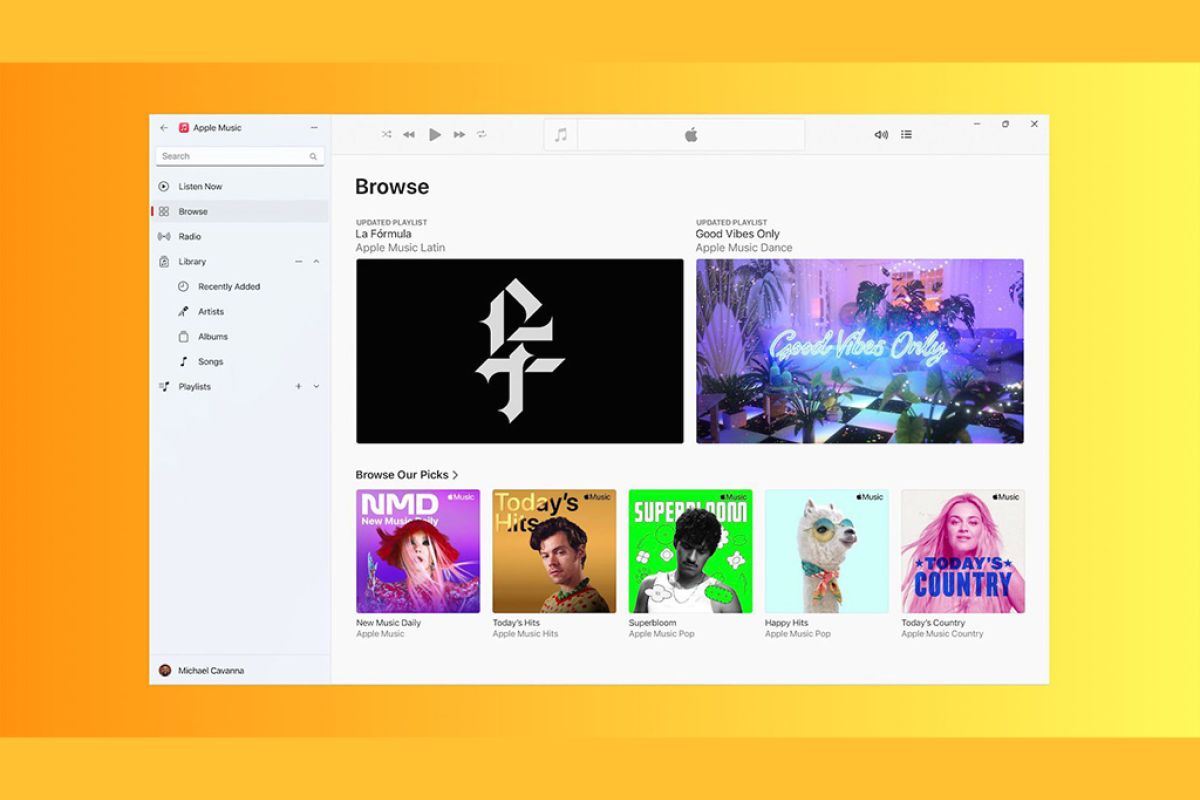
Task: Open the volume control speaker icon
Action: click(x=881, y=134)
